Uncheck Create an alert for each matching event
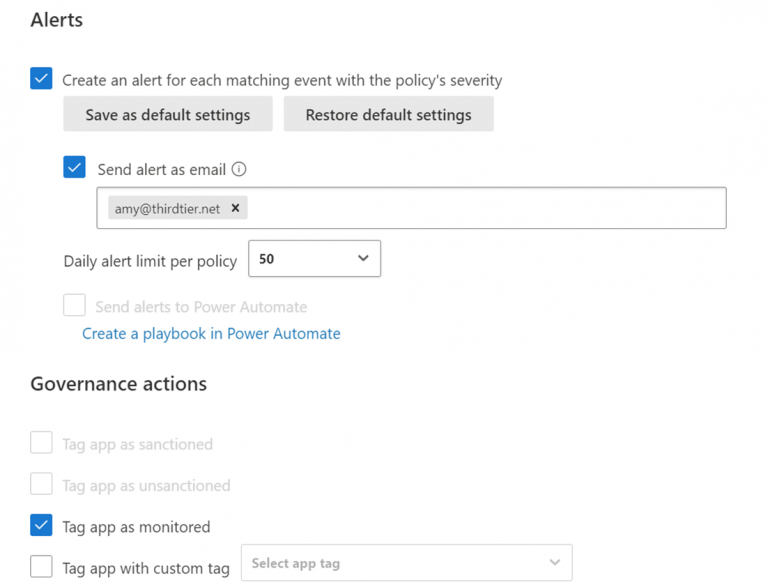768x587 pixels. [x=41, y=79]
